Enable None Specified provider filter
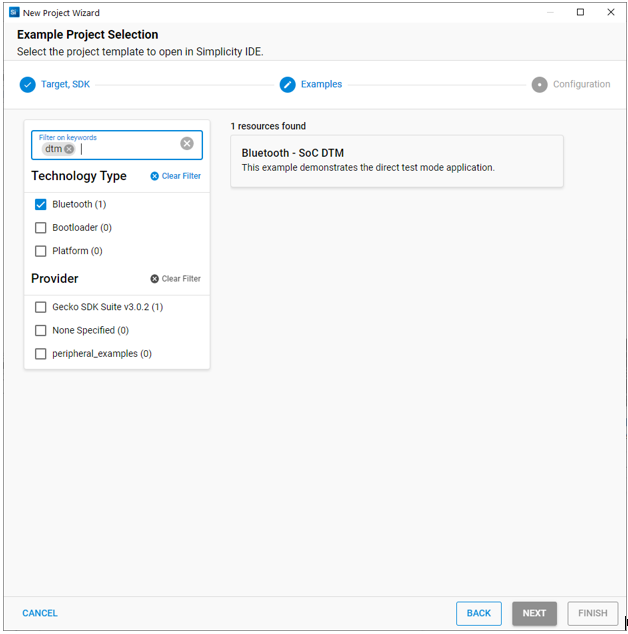Viewport: 628px width, 634px height. (40, 331)
